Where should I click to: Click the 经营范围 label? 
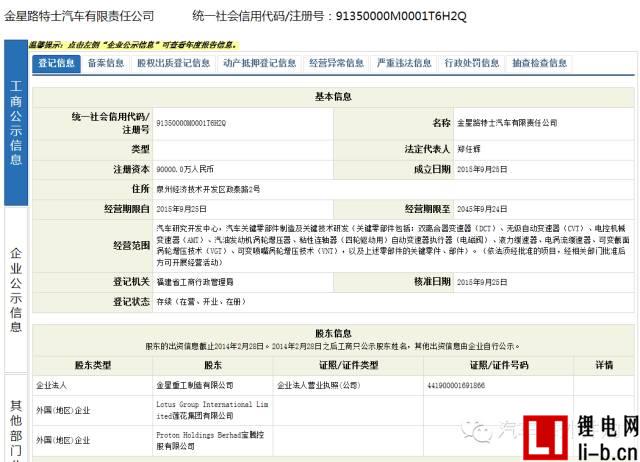tap(131, 245)
